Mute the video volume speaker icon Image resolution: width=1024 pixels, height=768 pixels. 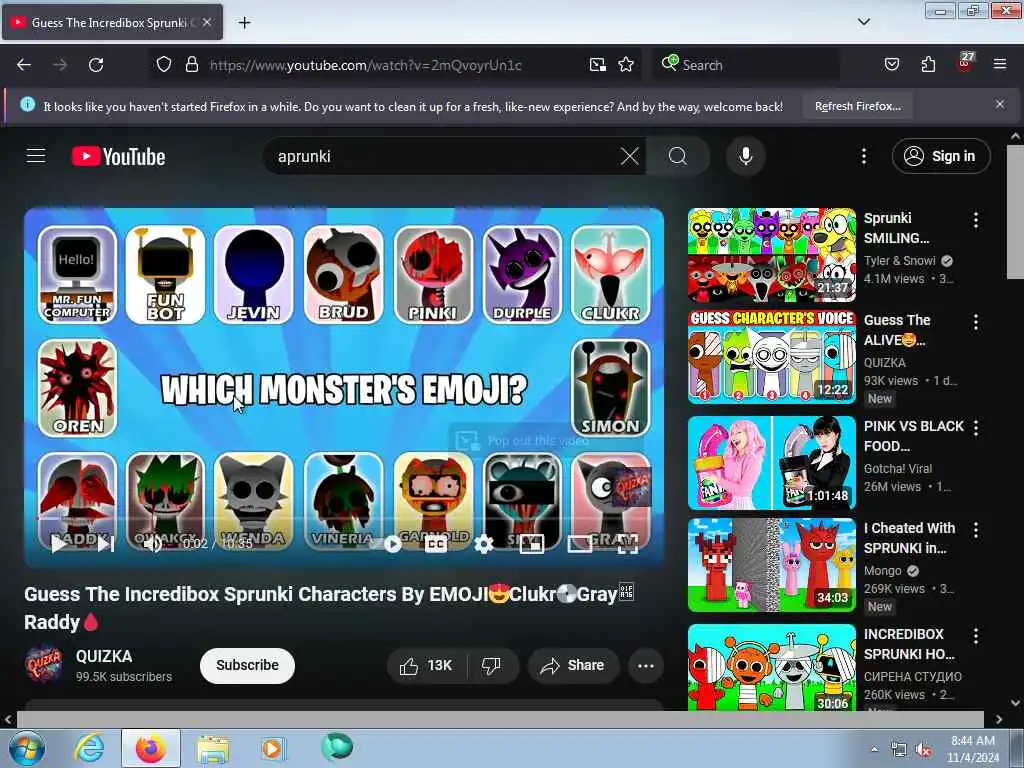click(153, 543)
